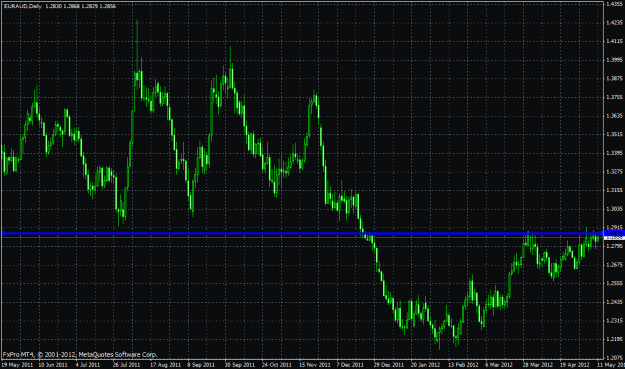The height and width of the screenshot is (369, 625).
Task: Click the 1.3875 price level label
Action: (x=614, y=79)
